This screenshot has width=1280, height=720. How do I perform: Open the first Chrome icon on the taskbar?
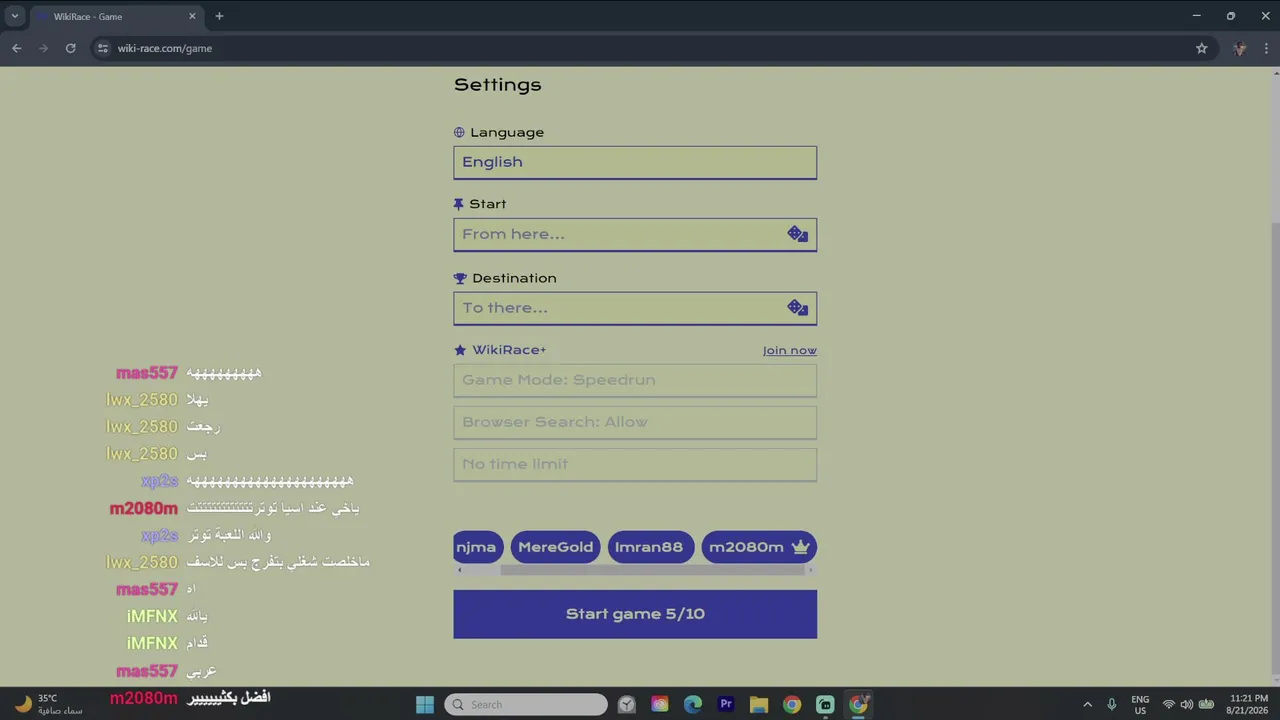(792, 704)
